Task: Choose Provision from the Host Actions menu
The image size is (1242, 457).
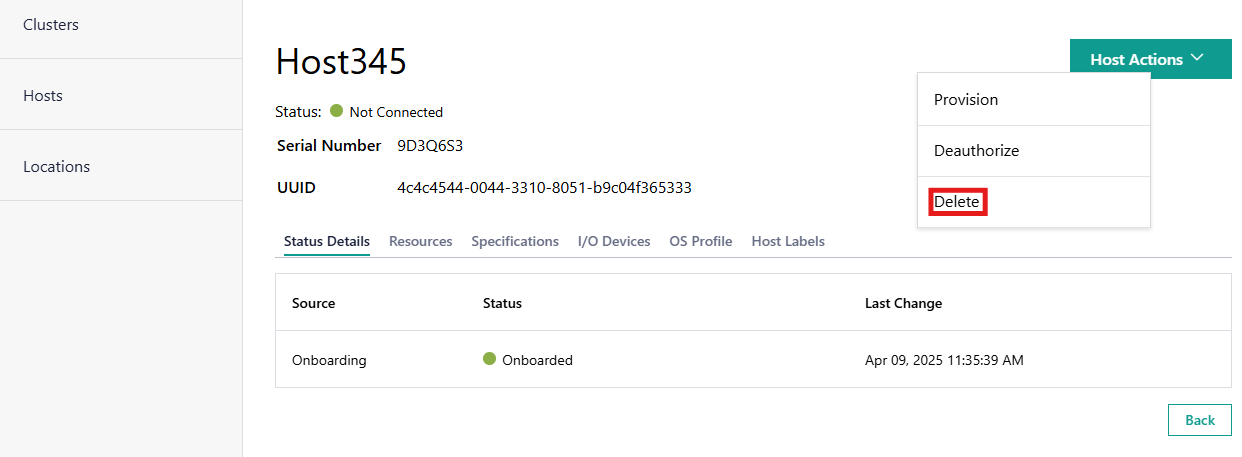Action: pyautogui.click(x=966, y=100)
